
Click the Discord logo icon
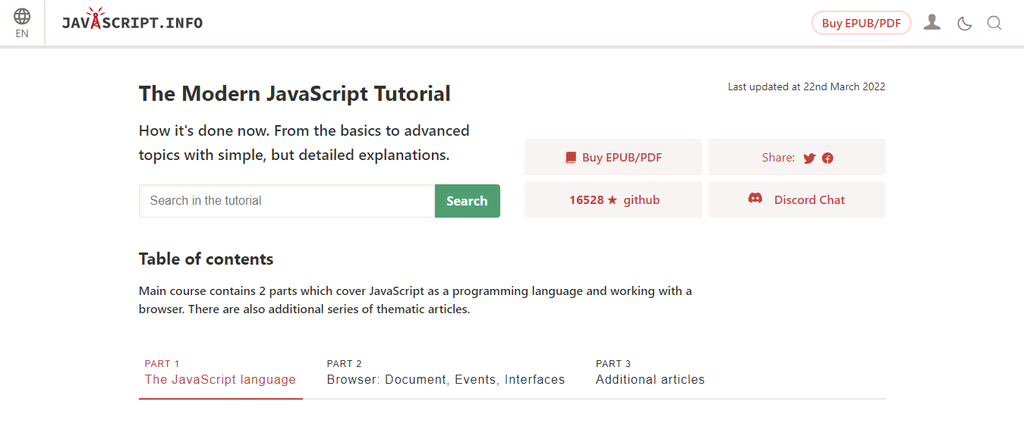[755, 199]
